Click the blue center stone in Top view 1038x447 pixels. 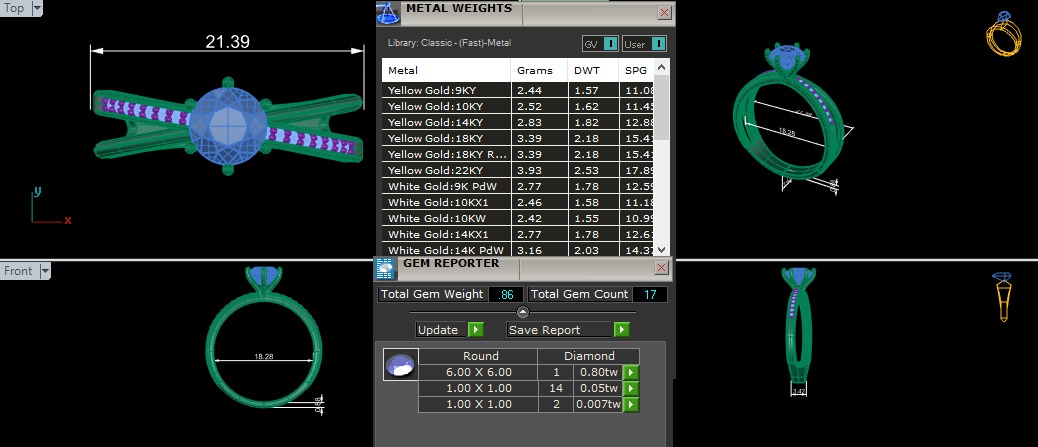click(x=228, y=126)
